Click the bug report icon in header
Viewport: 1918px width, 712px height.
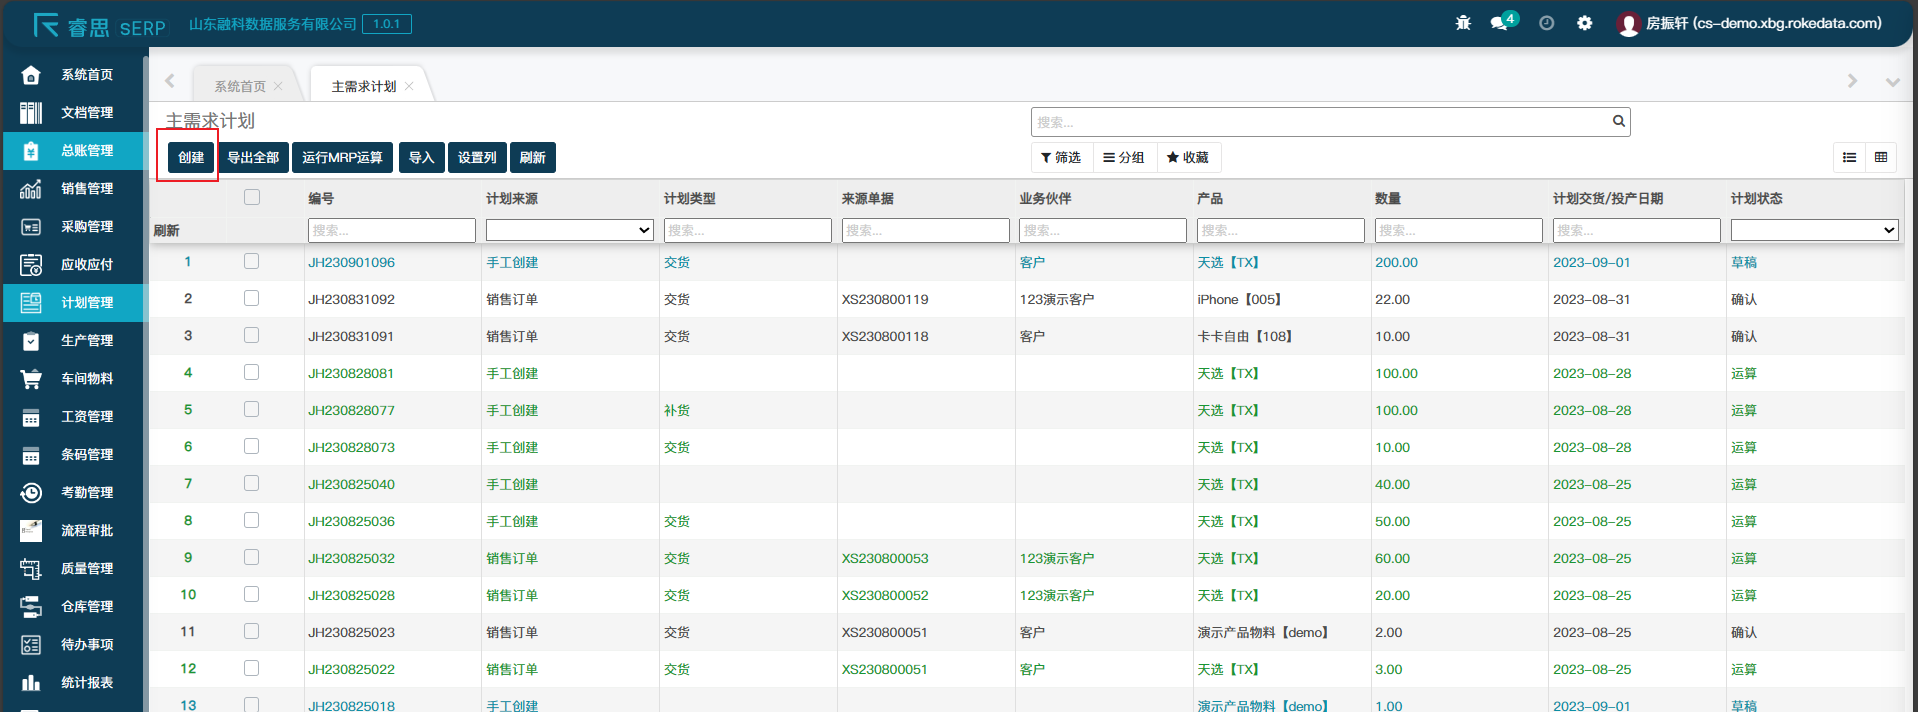pos(1463,23)
